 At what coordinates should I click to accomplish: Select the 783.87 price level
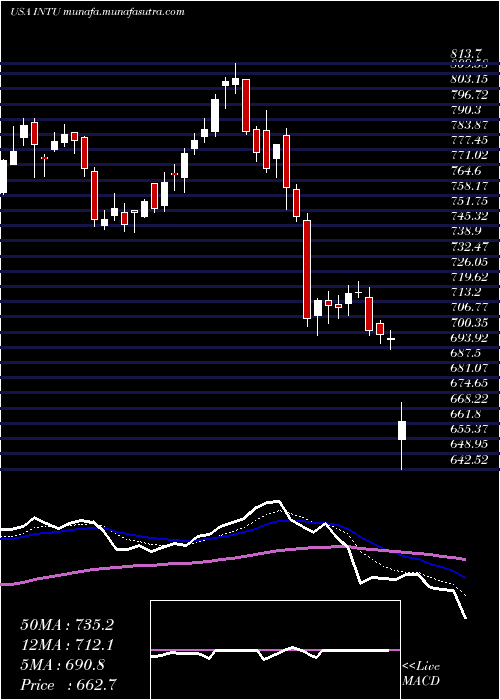(x=471, y=125)
